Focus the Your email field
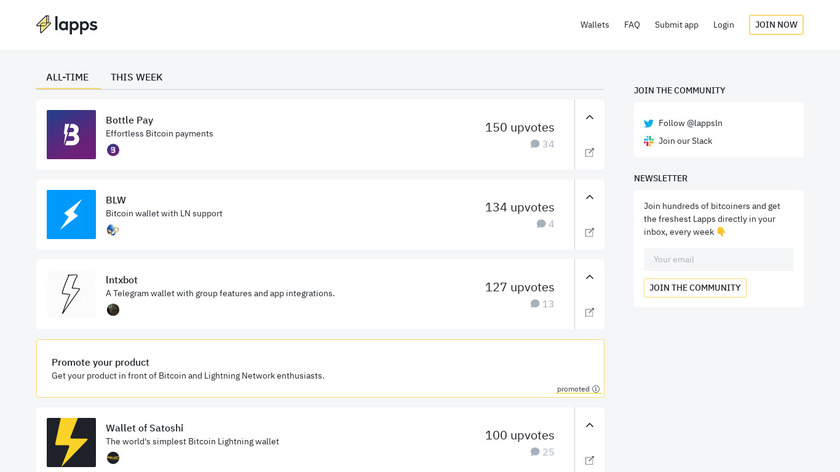 pos(718,259)
